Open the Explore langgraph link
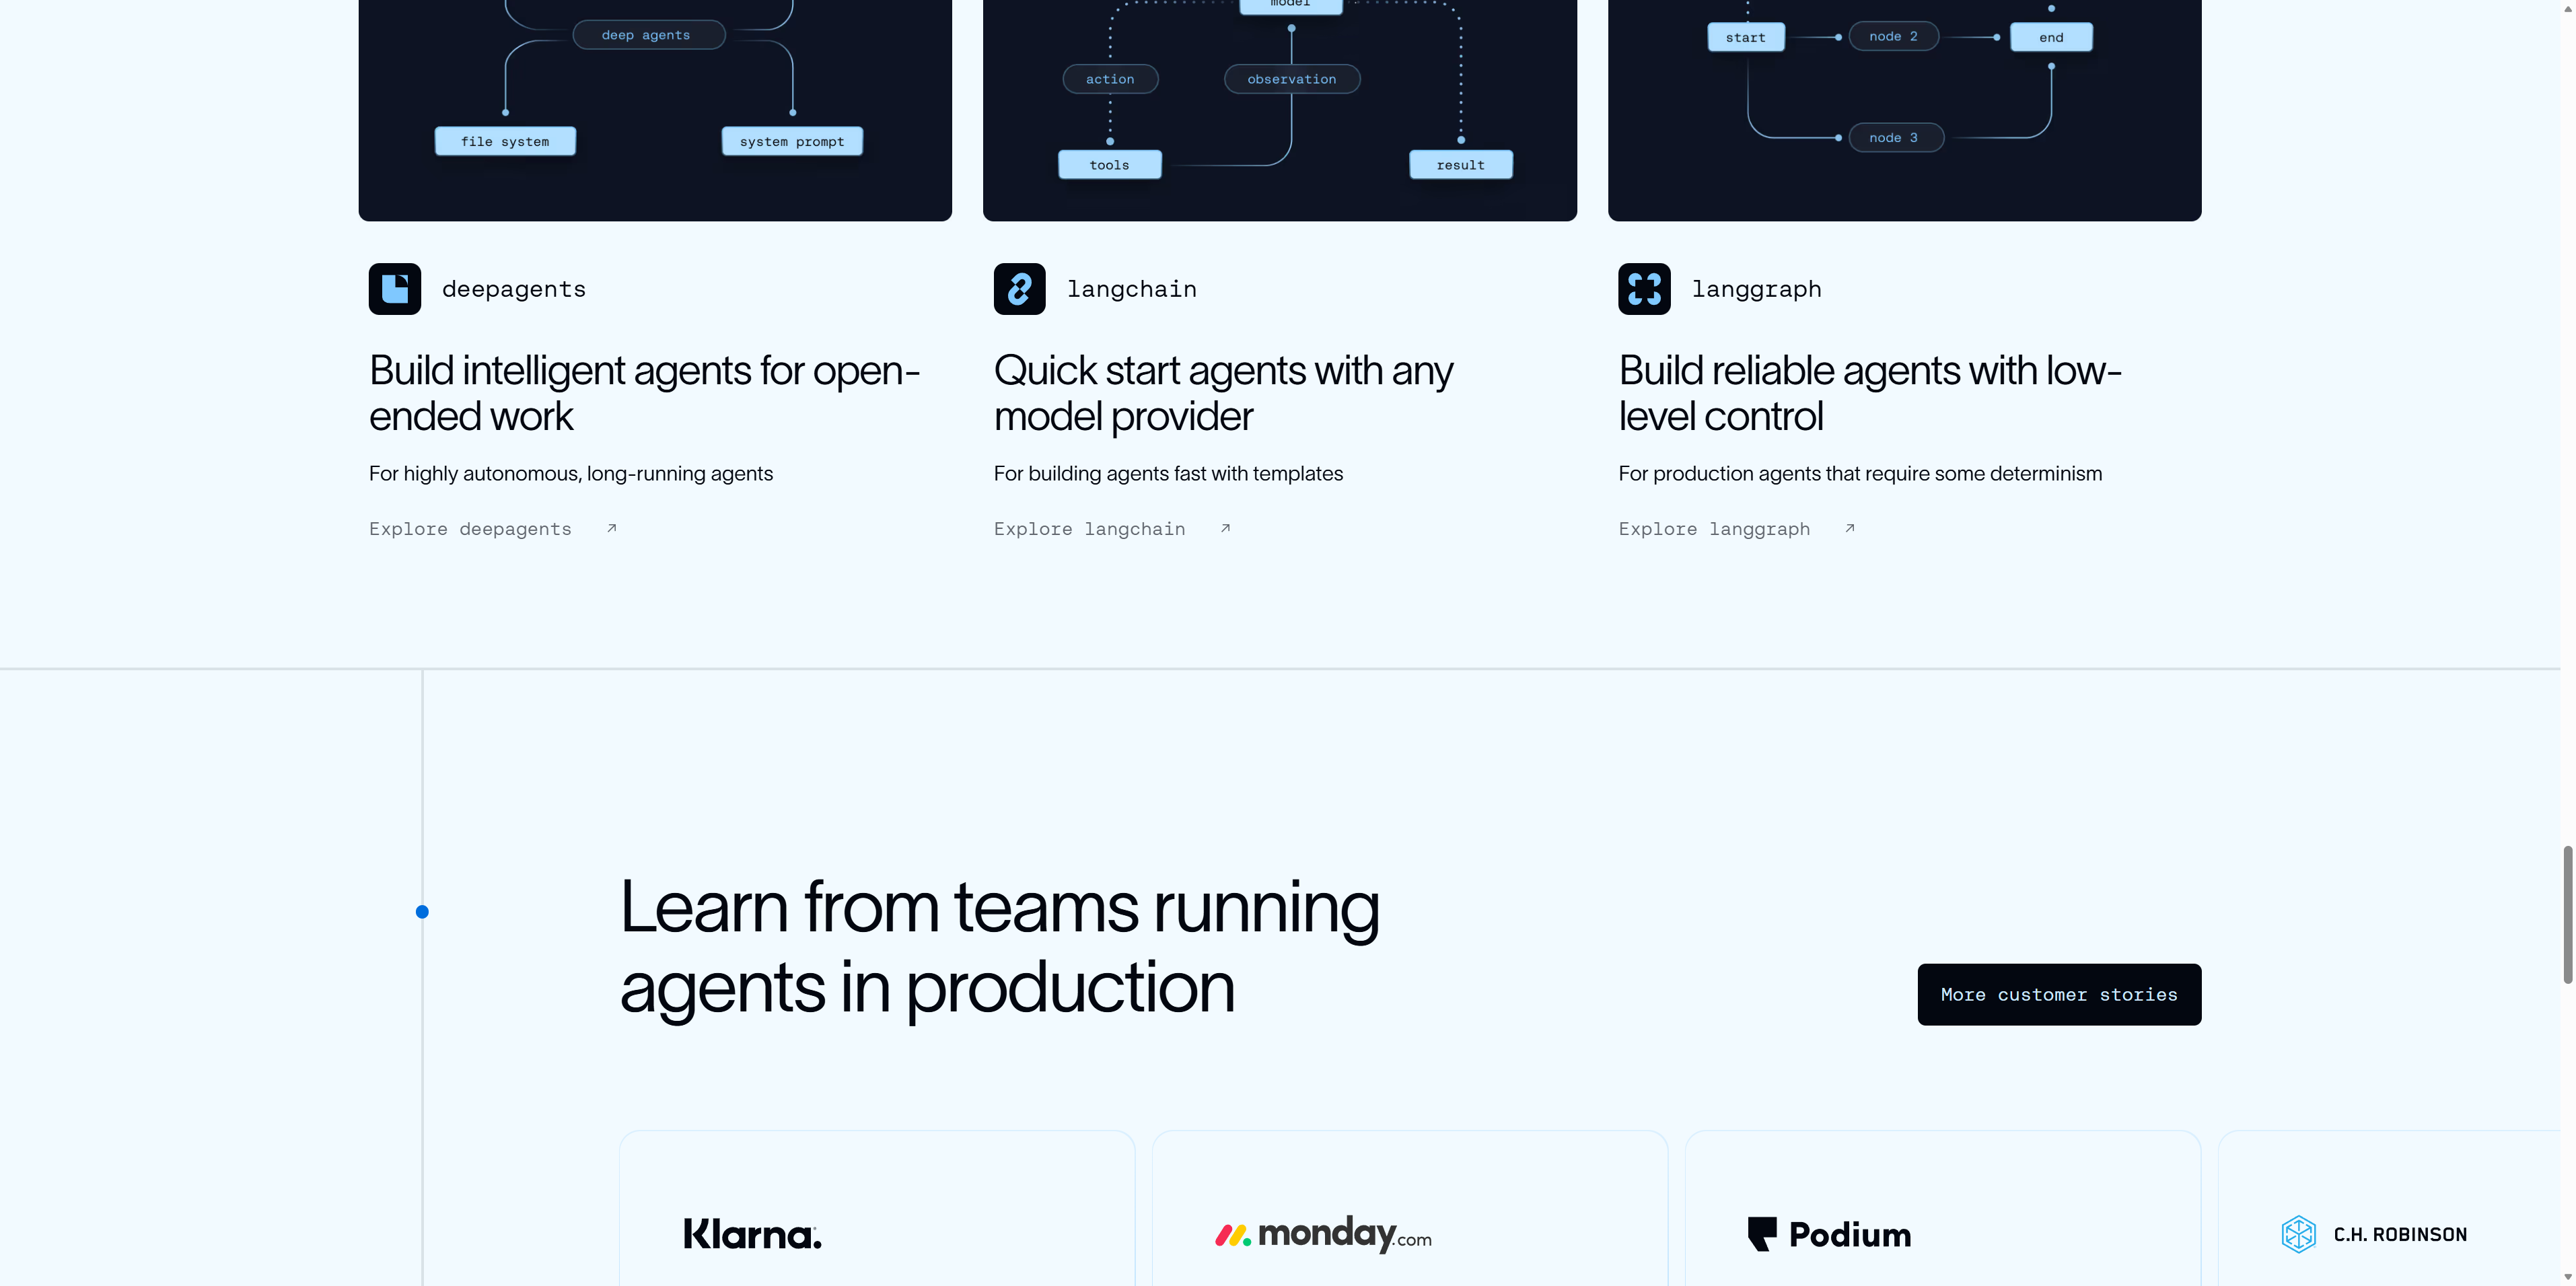The height and width of the screenshot is (1286, 2576). (1737, 529)
